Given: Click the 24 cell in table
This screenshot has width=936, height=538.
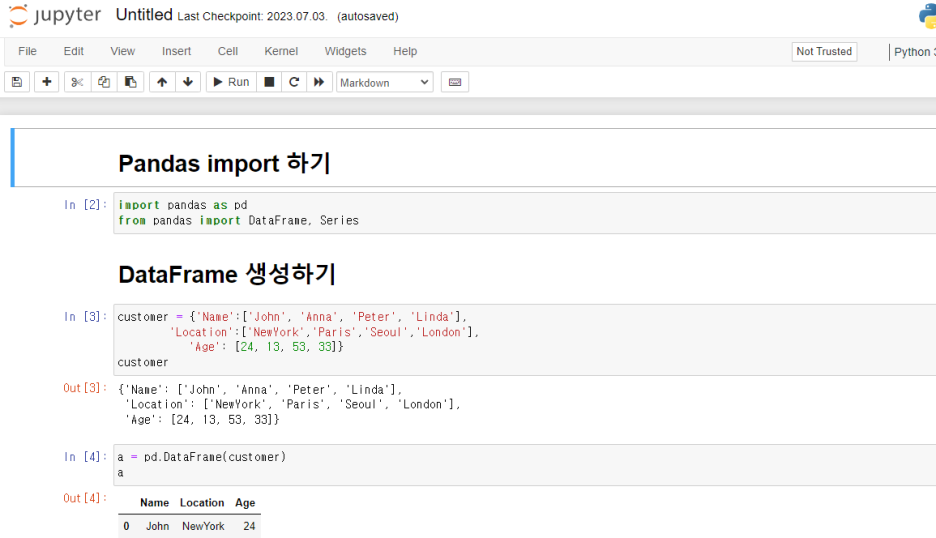Looking at the screenshot, I should click(249, 526).
